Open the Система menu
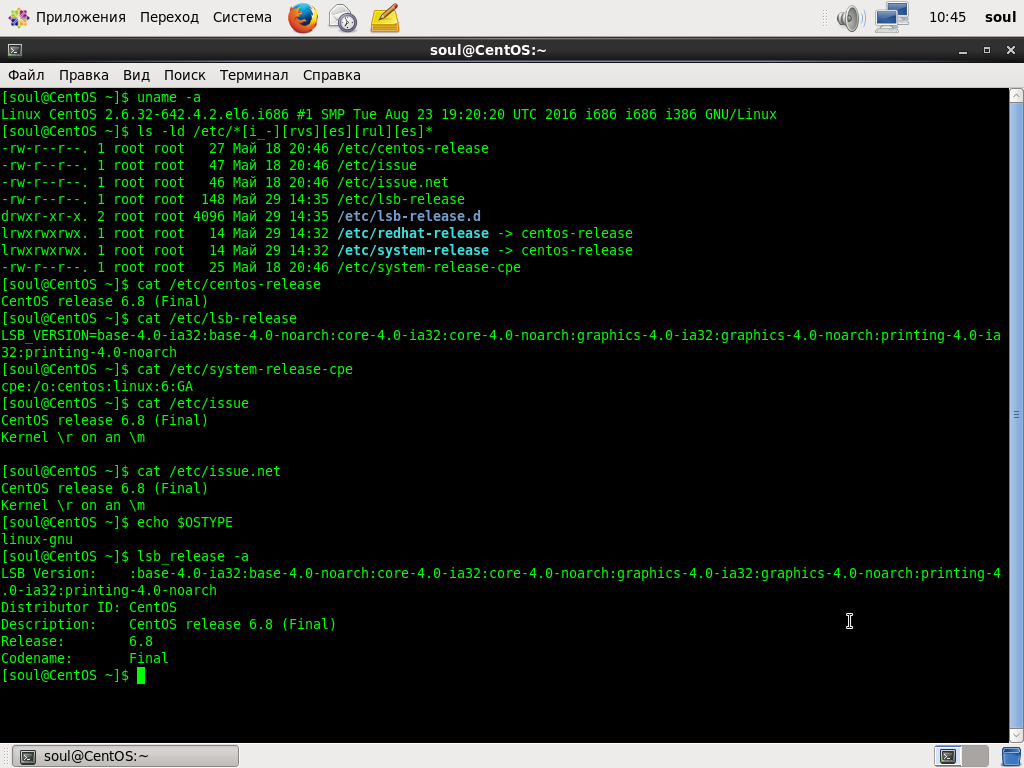Screen dimensions: 1024x768 point(242,18)
